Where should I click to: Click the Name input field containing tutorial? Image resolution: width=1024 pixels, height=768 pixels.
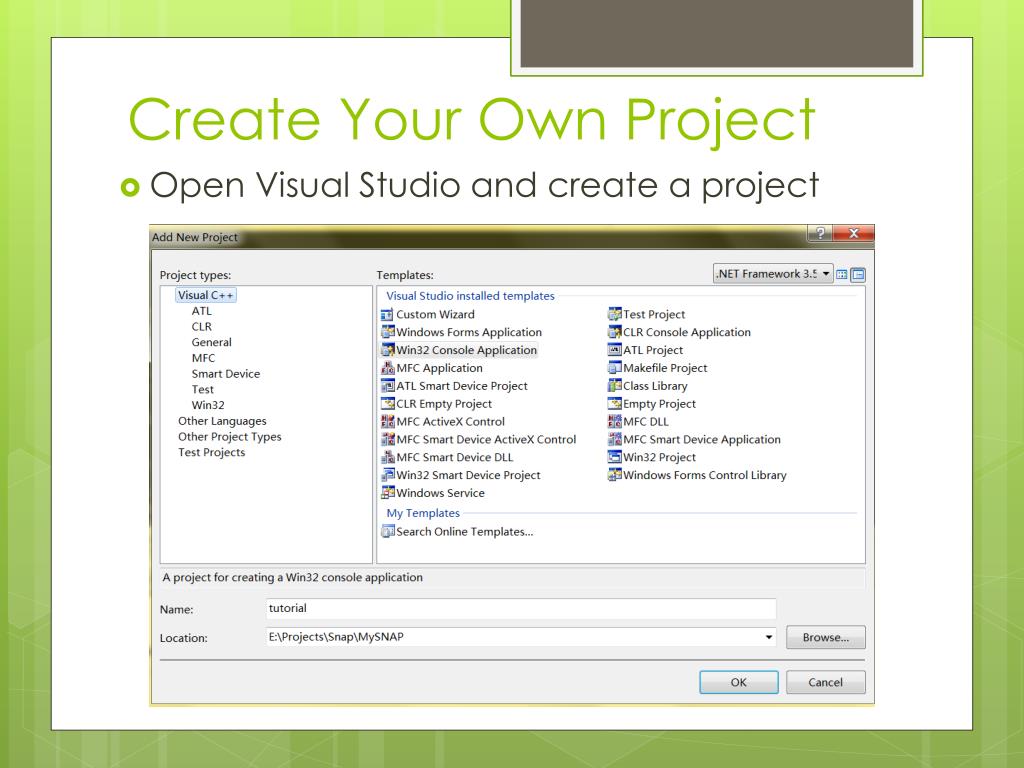[521, 608]
